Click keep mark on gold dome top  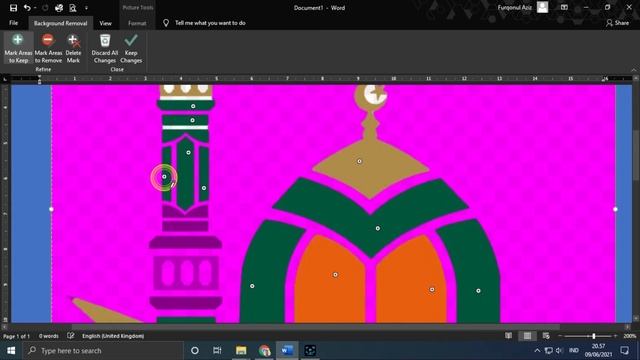pyautogui.click(x=359, y=161)
